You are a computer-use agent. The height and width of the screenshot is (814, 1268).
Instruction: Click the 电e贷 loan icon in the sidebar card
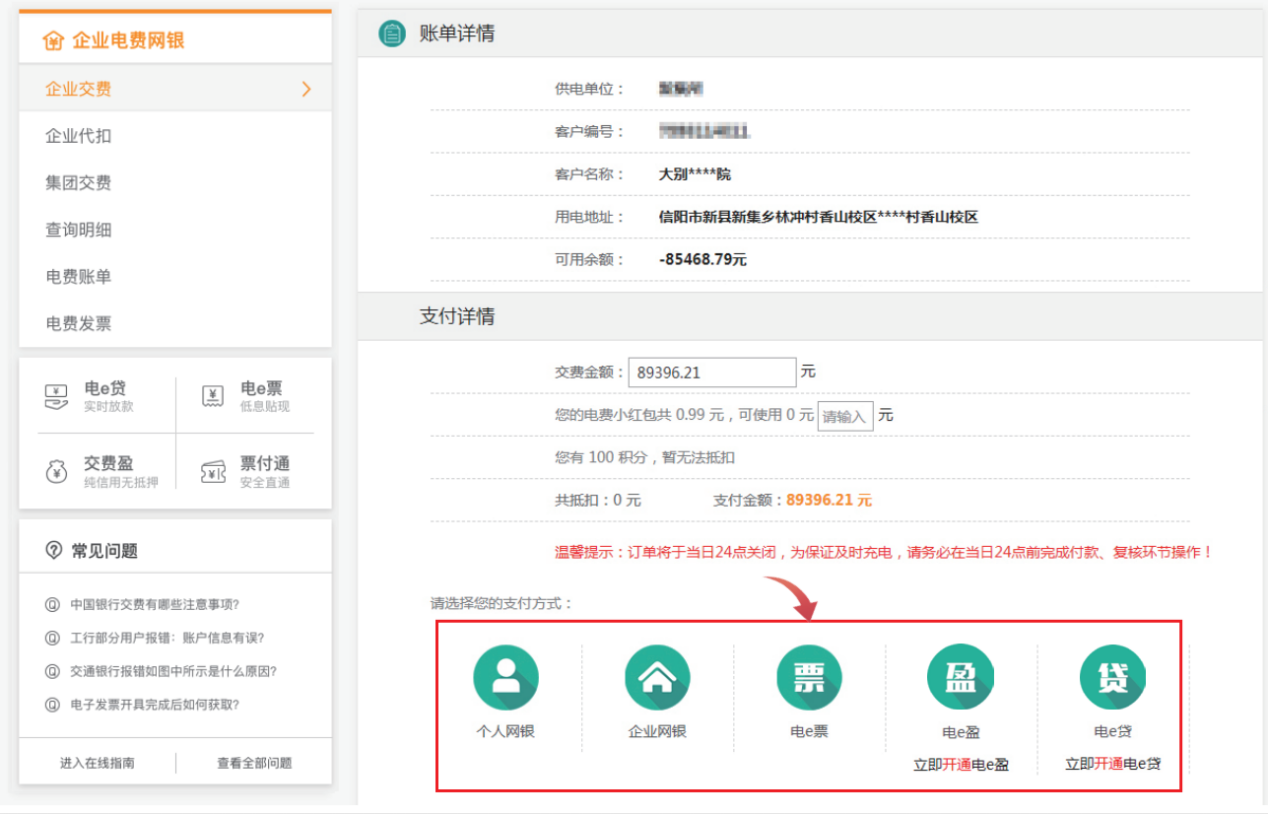click(57, 396)
